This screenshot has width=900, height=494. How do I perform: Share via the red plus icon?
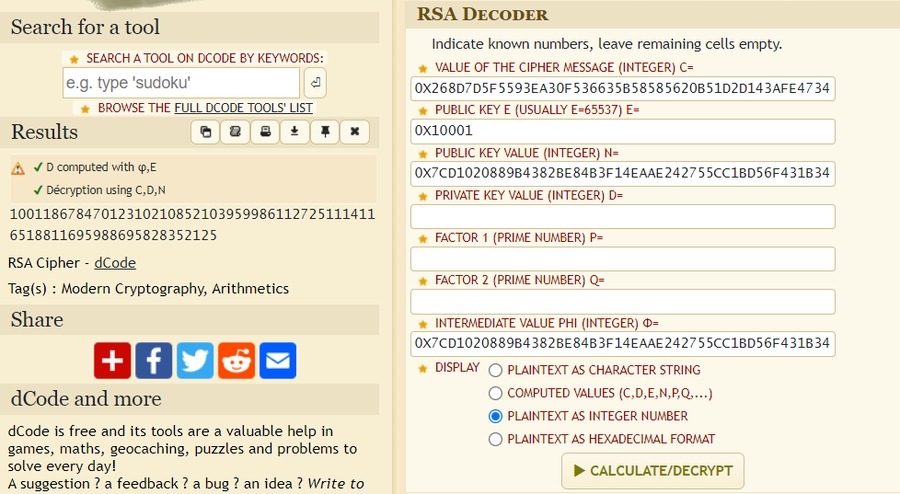click(x=113, y=360)
